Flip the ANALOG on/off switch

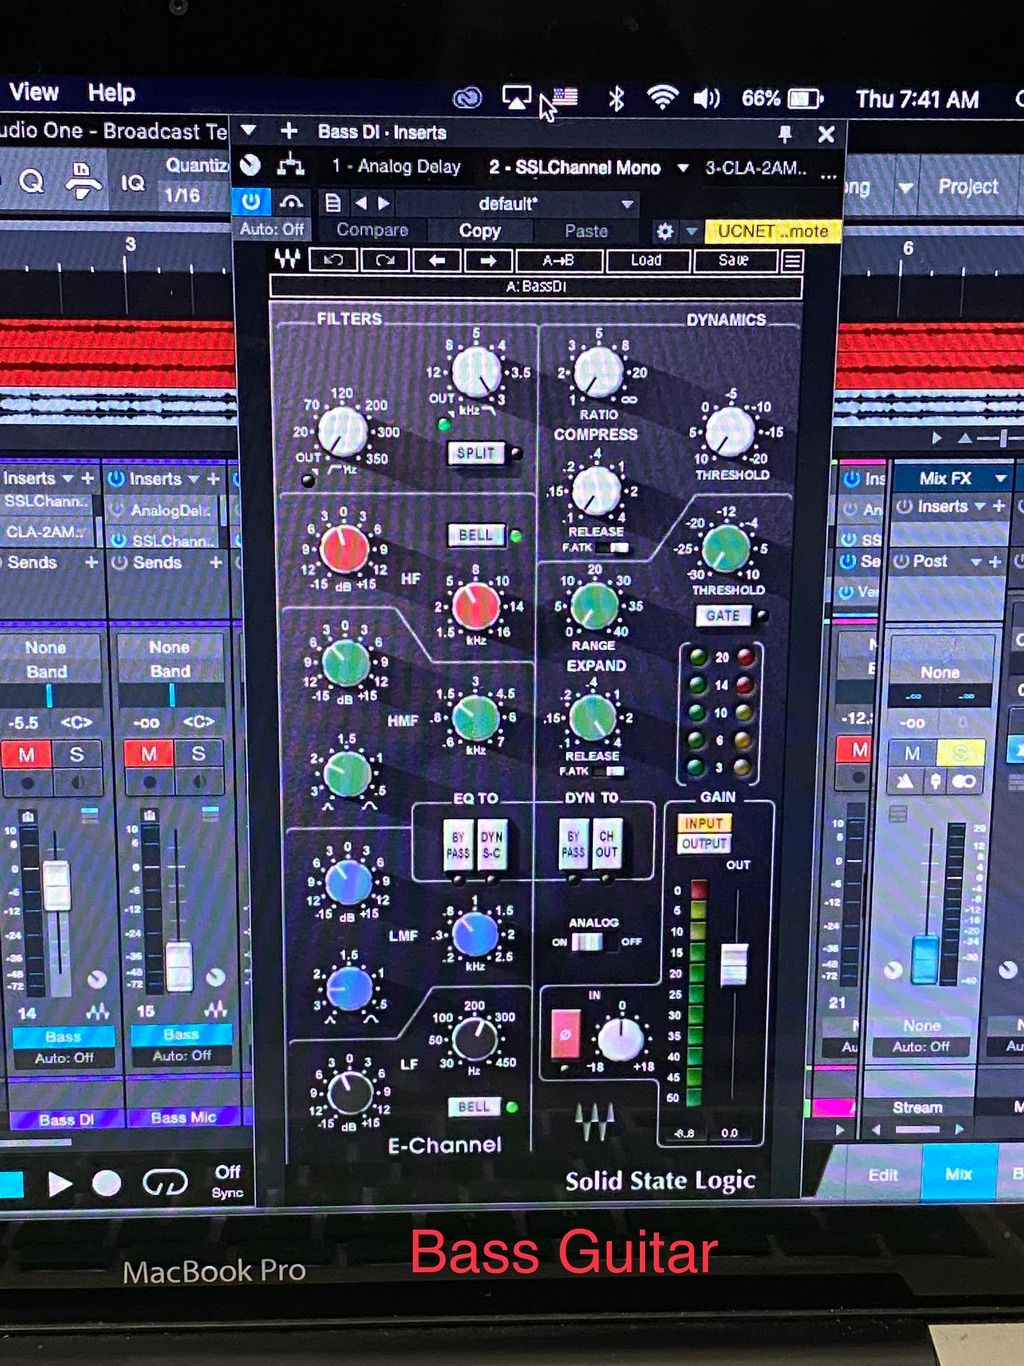[x=587, y=941]
